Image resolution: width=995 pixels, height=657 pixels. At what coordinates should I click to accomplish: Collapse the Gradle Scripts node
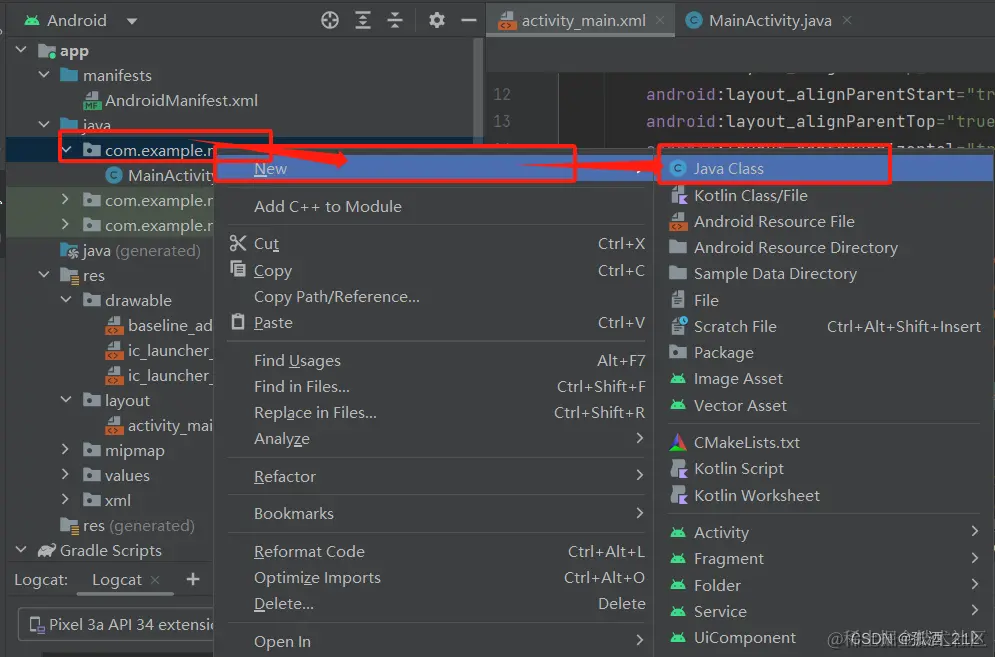coord(22,550)
